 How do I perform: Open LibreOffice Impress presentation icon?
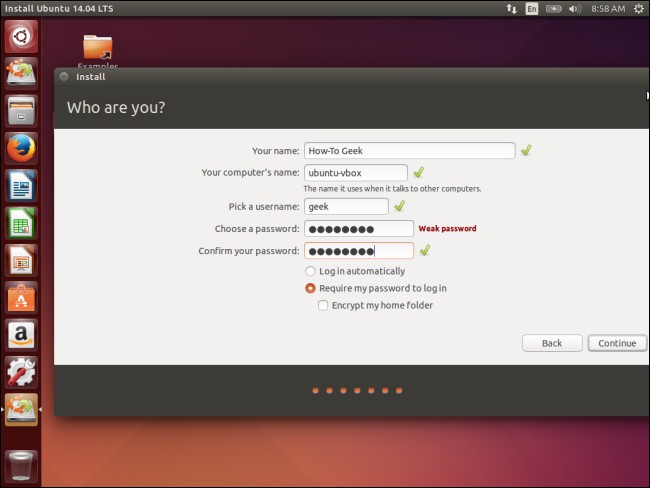[21, 260]
